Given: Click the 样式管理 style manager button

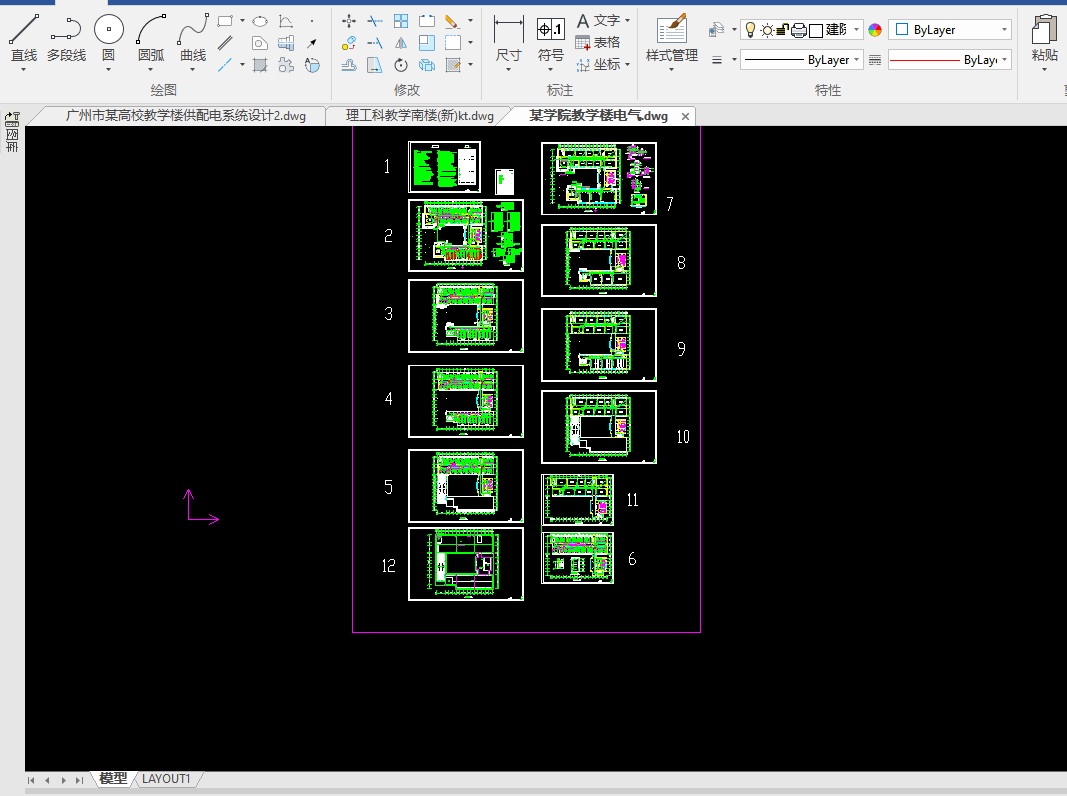Looking at the screenshot, I should tap(672, 39).
